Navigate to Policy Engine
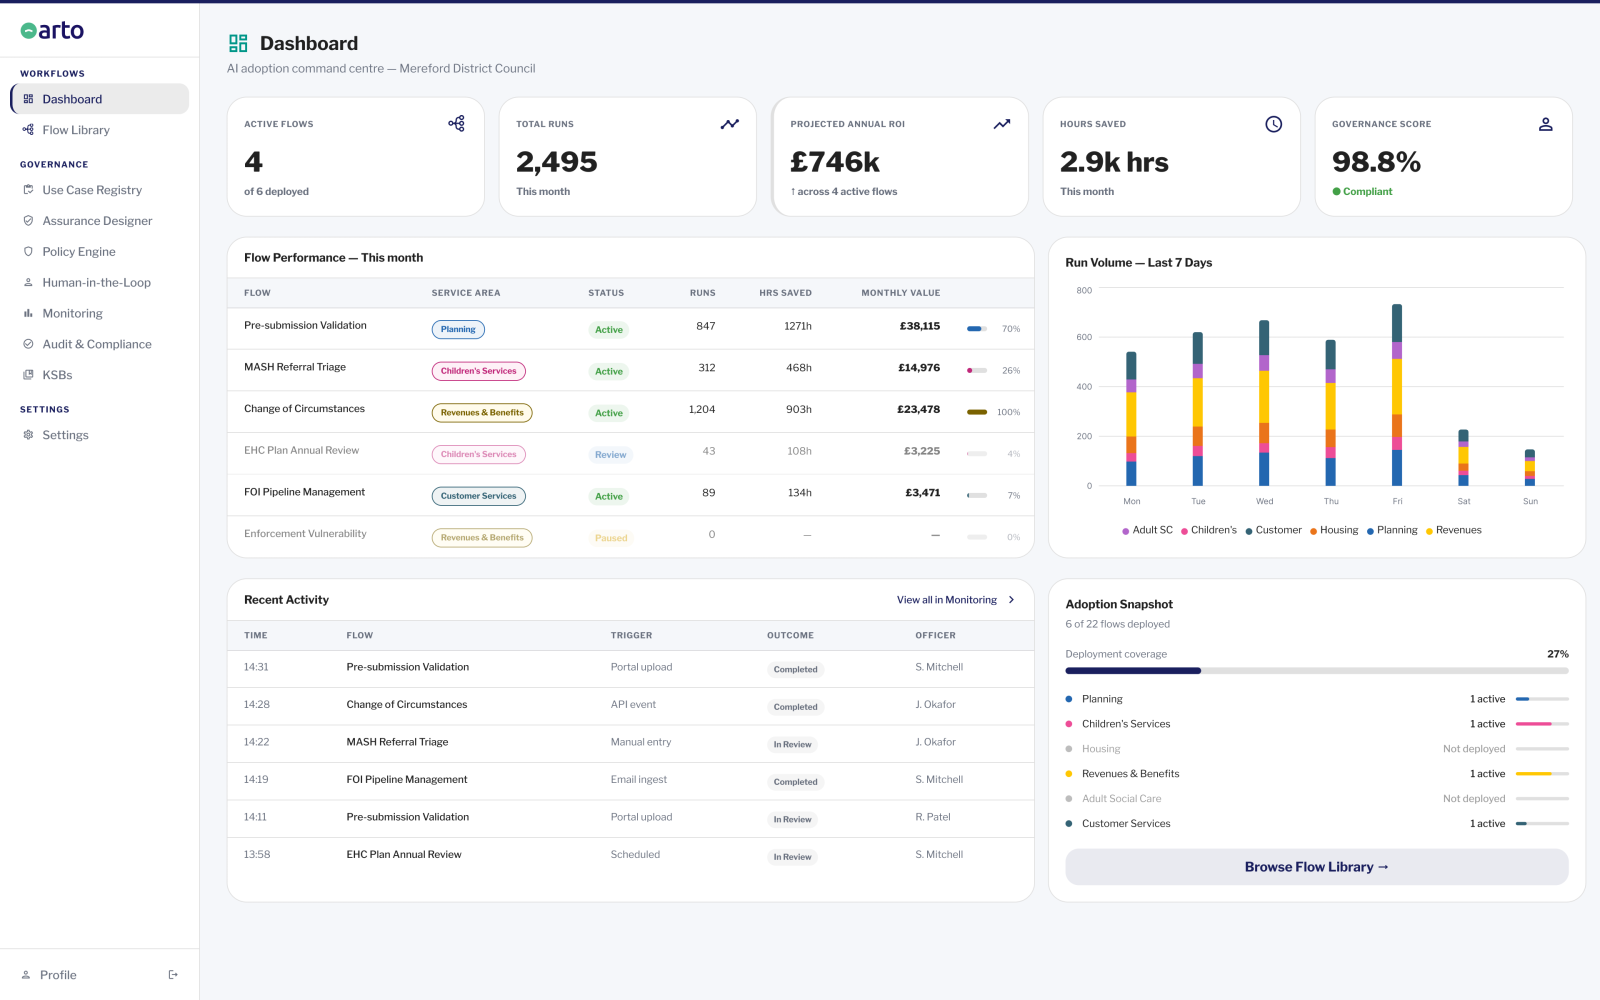The height and width of the screenshot is (1000, 1600). [100, 252]
